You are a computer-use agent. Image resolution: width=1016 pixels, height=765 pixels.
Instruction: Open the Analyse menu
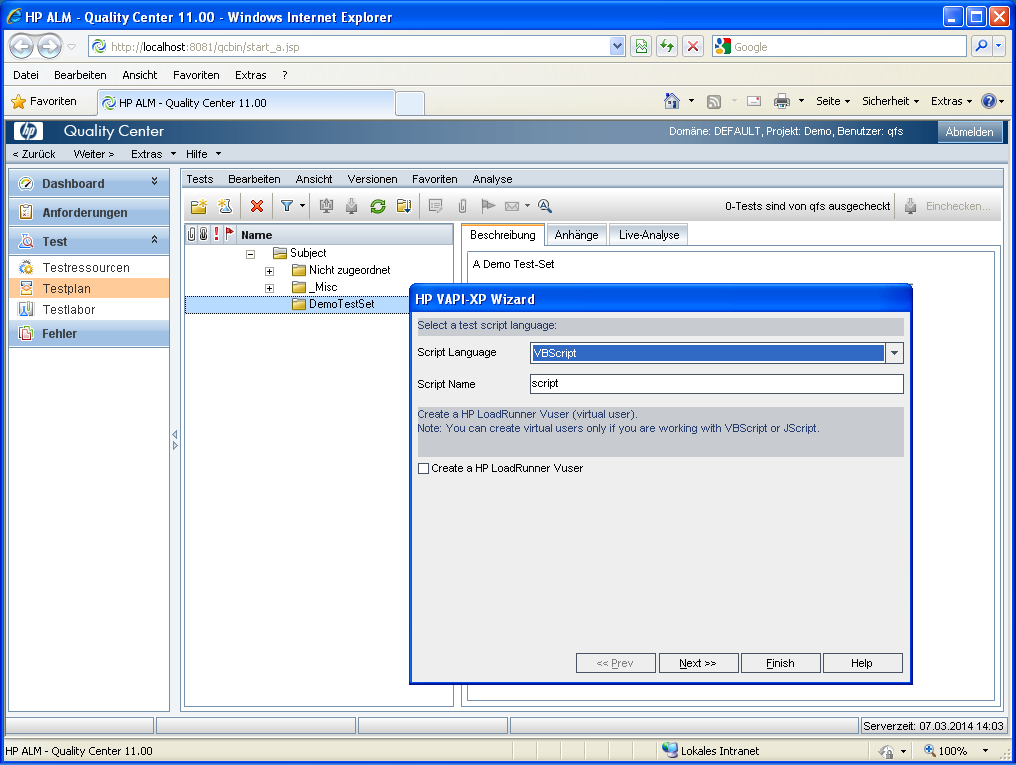point(492,179)
